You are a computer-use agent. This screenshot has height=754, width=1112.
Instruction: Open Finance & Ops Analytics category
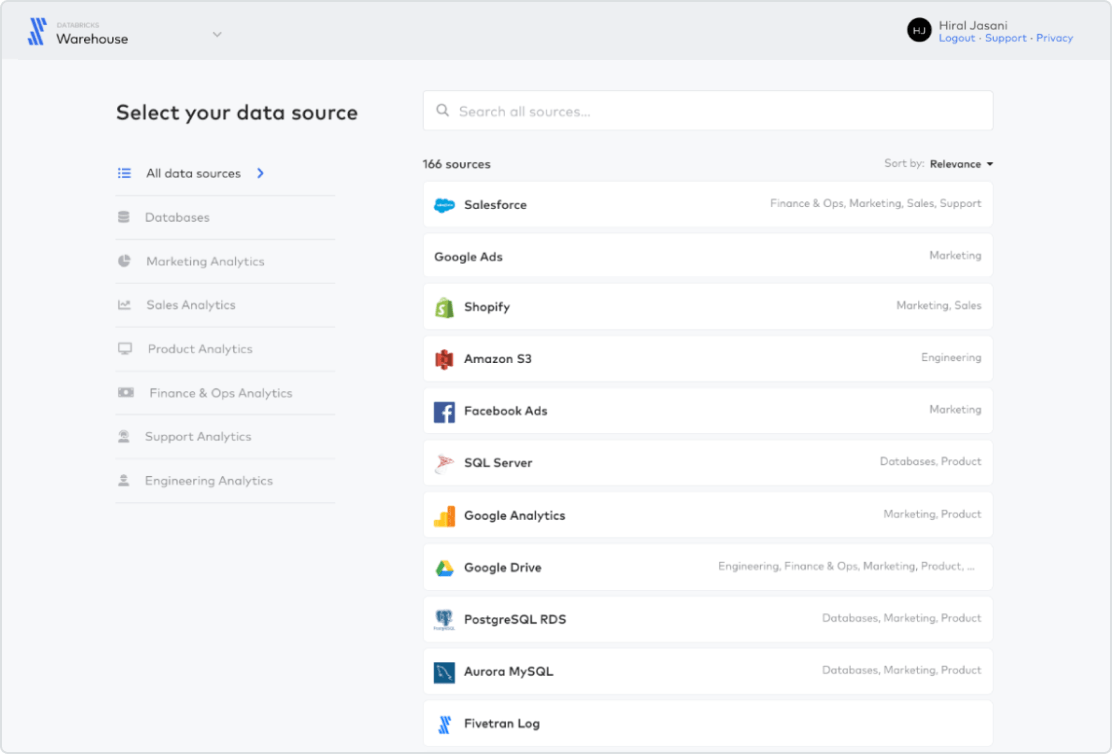(220, 393)
